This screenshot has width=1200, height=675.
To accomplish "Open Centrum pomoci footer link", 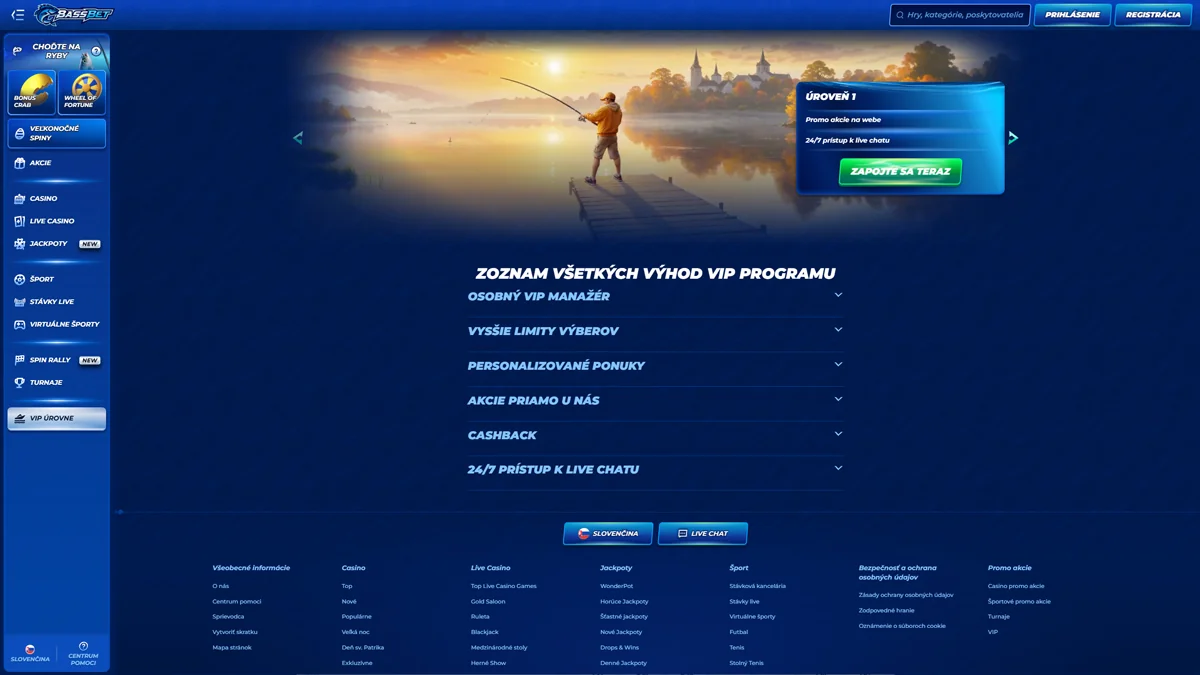I will 237,601.
